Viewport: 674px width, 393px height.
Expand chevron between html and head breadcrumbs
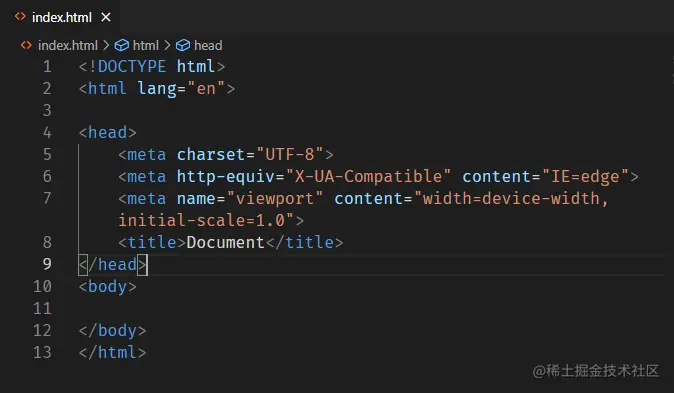(x=167, y=45)
